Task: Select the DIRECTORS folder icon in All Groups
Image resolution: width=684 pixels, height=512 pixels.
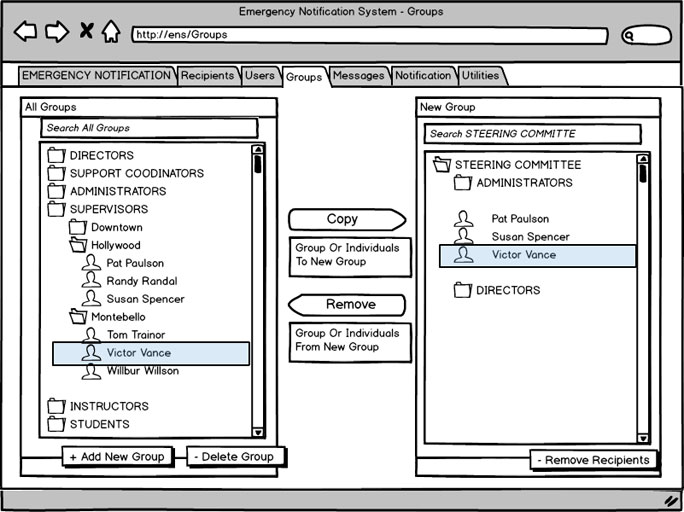Action: tap(57, 155)
